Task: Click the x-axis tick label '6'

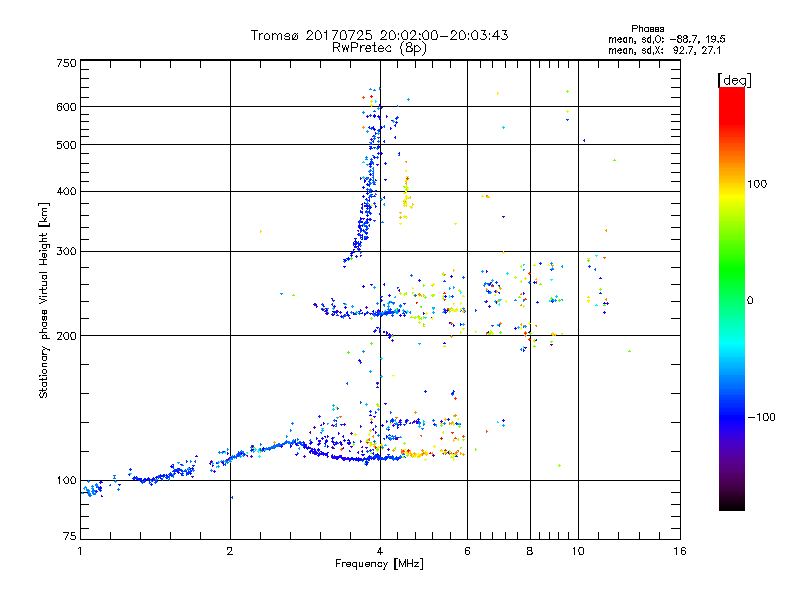Action: point(467,551)
